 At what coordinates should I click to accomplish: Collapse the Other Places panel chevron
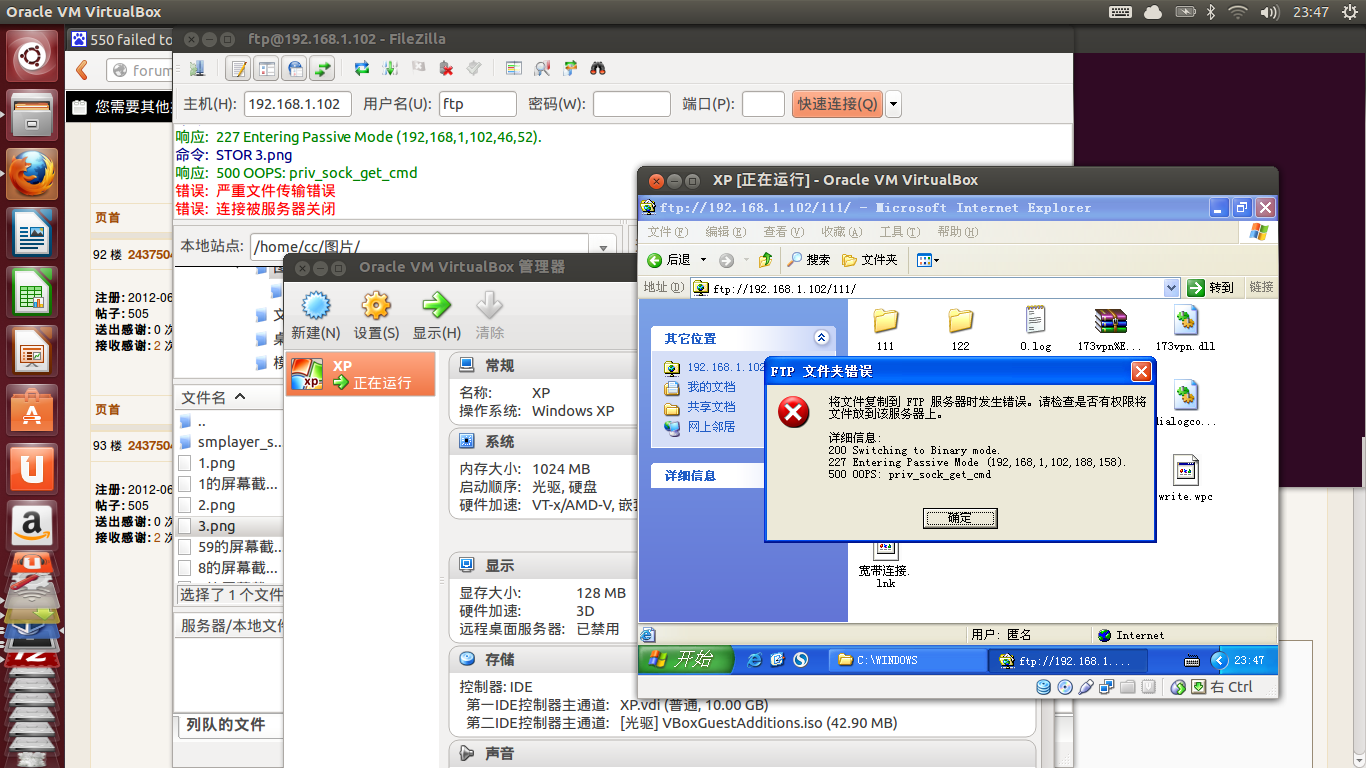822,338
